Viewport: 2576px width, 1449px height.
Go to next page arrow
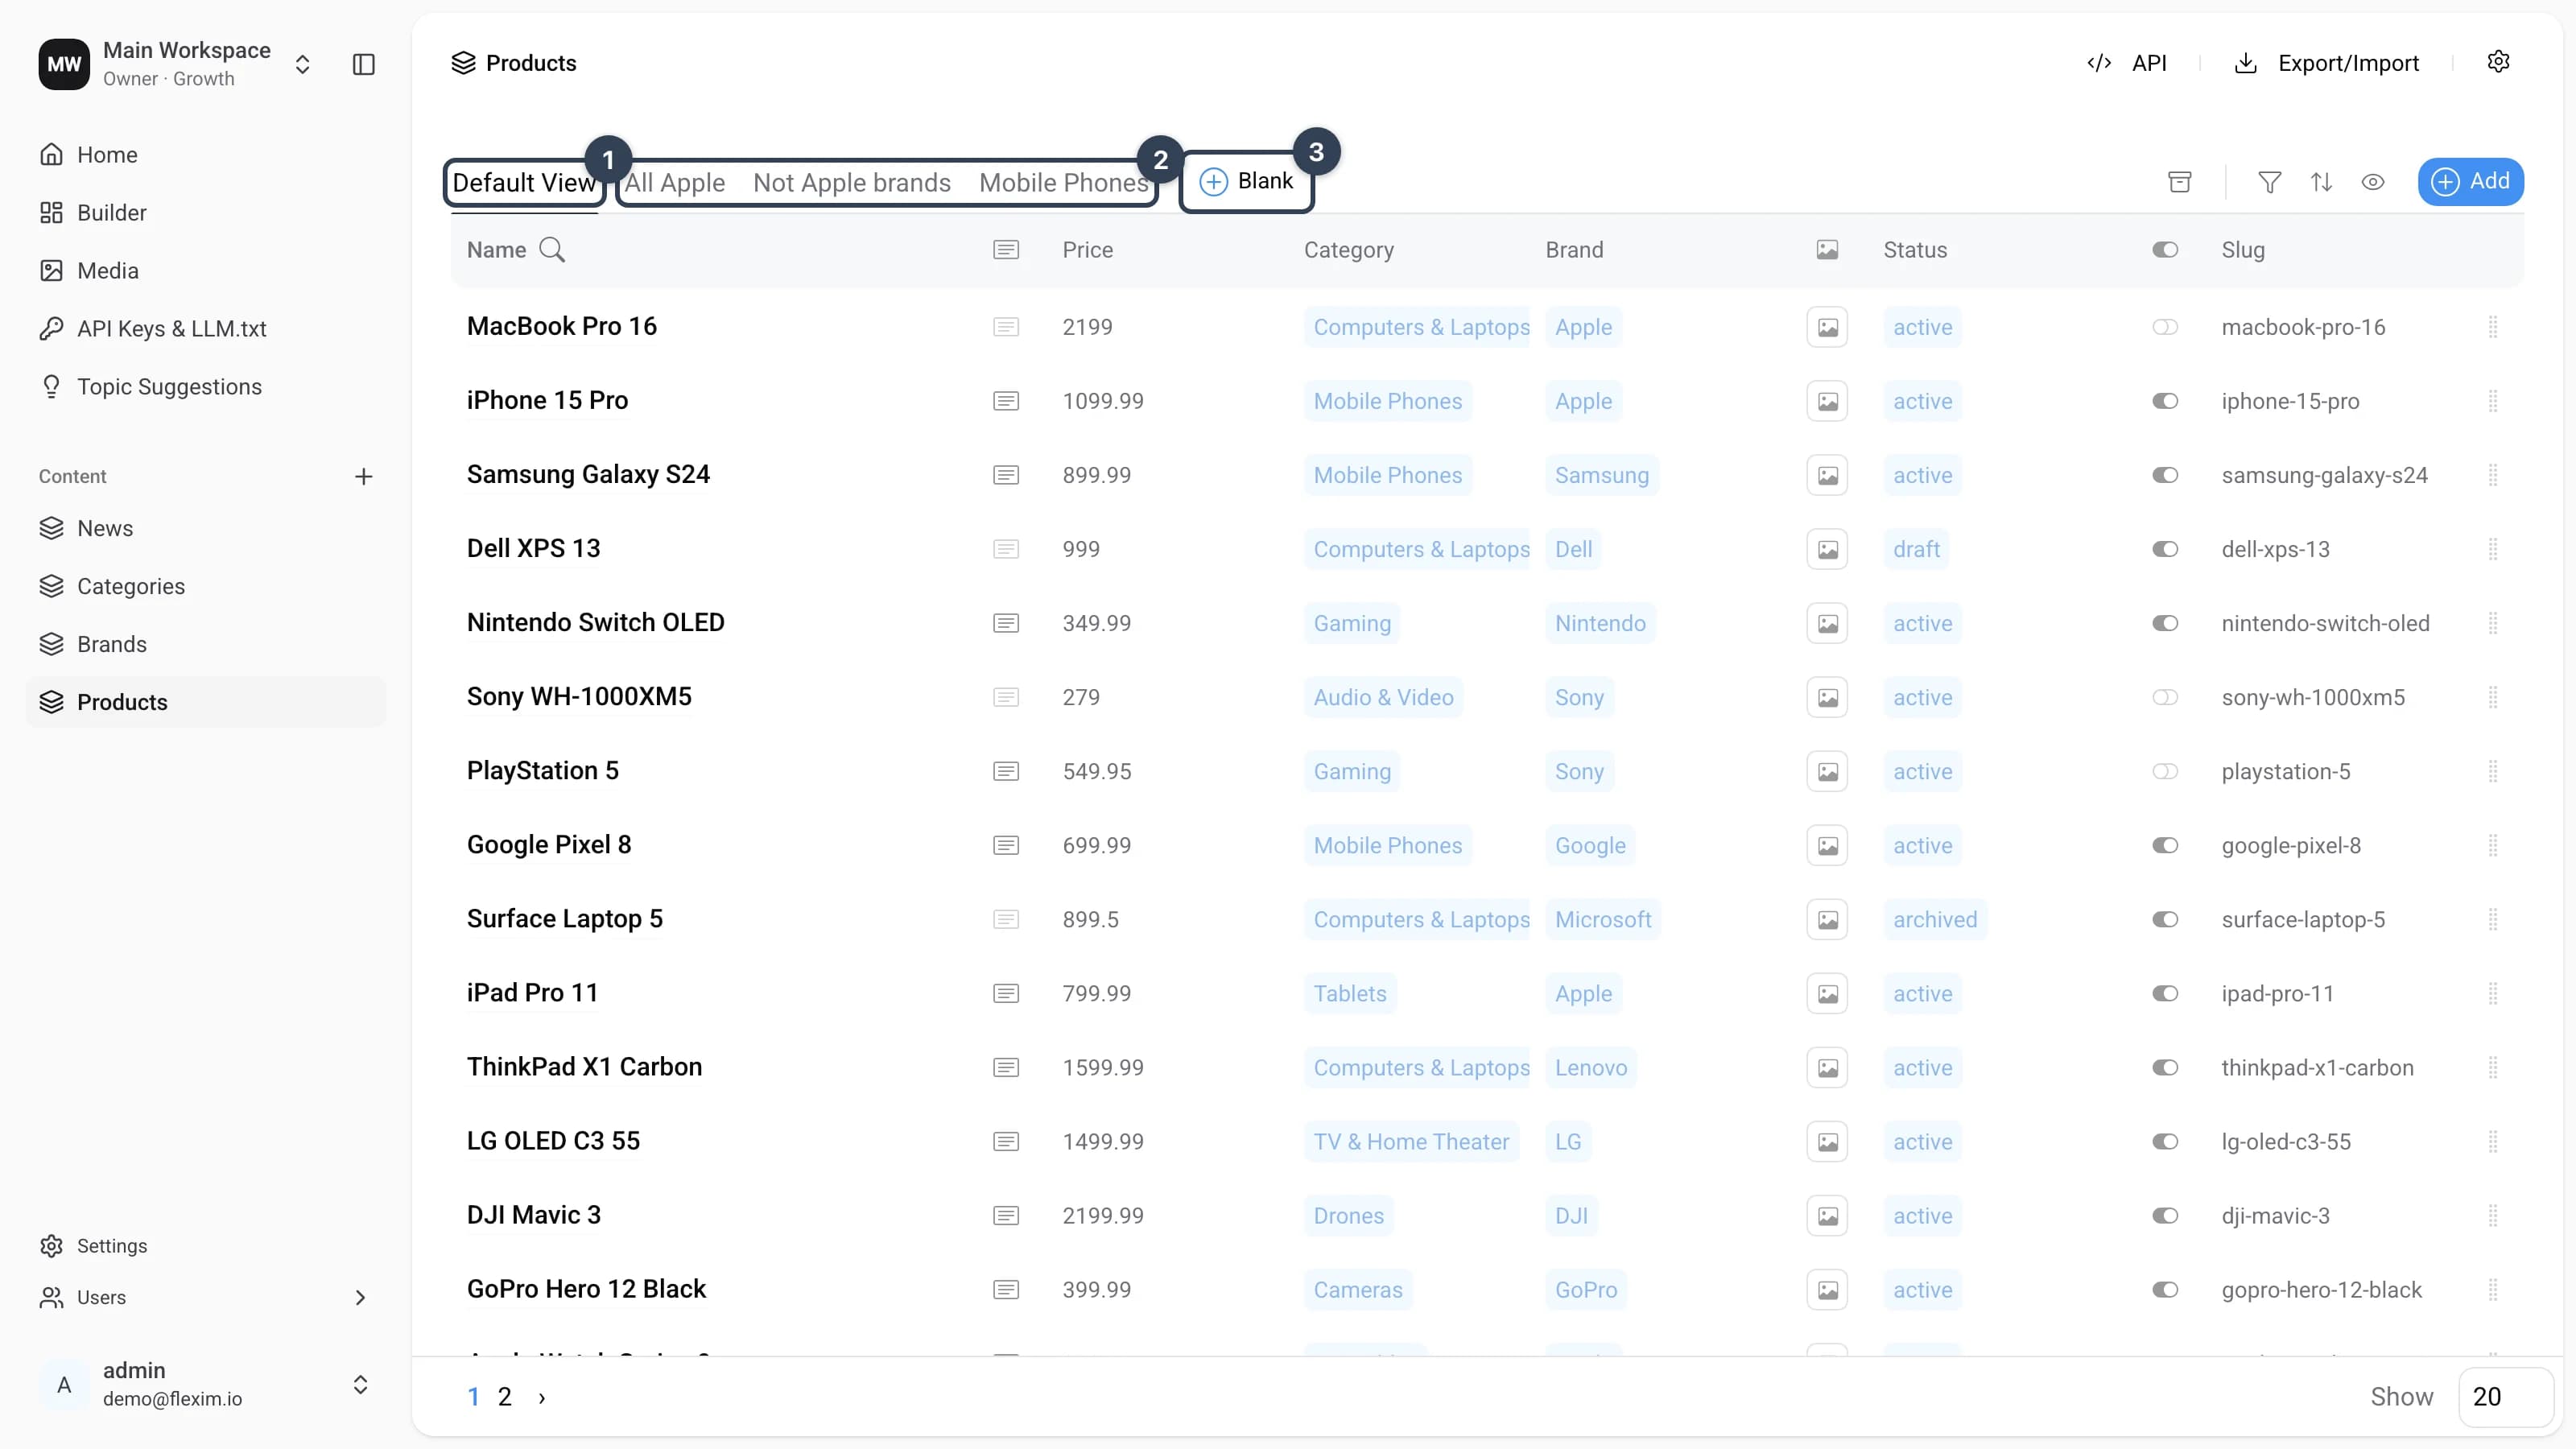point(542,1397)
